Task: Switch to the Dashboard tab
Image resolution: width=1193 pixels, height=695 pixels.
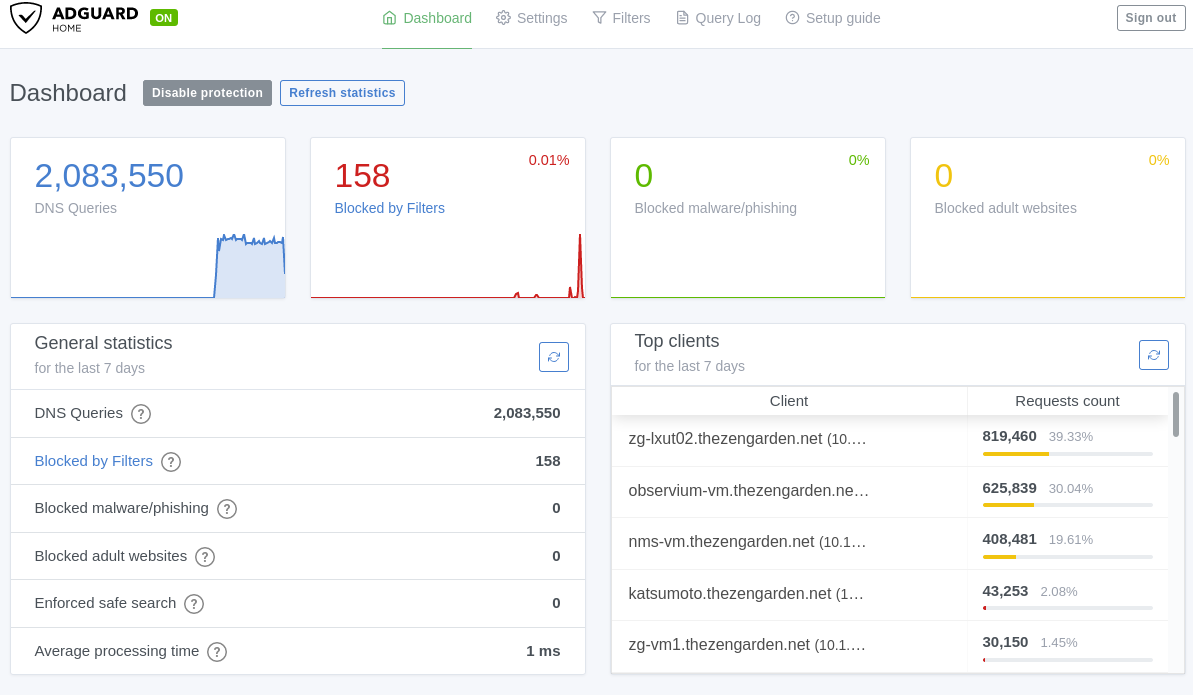Action: 427,18
